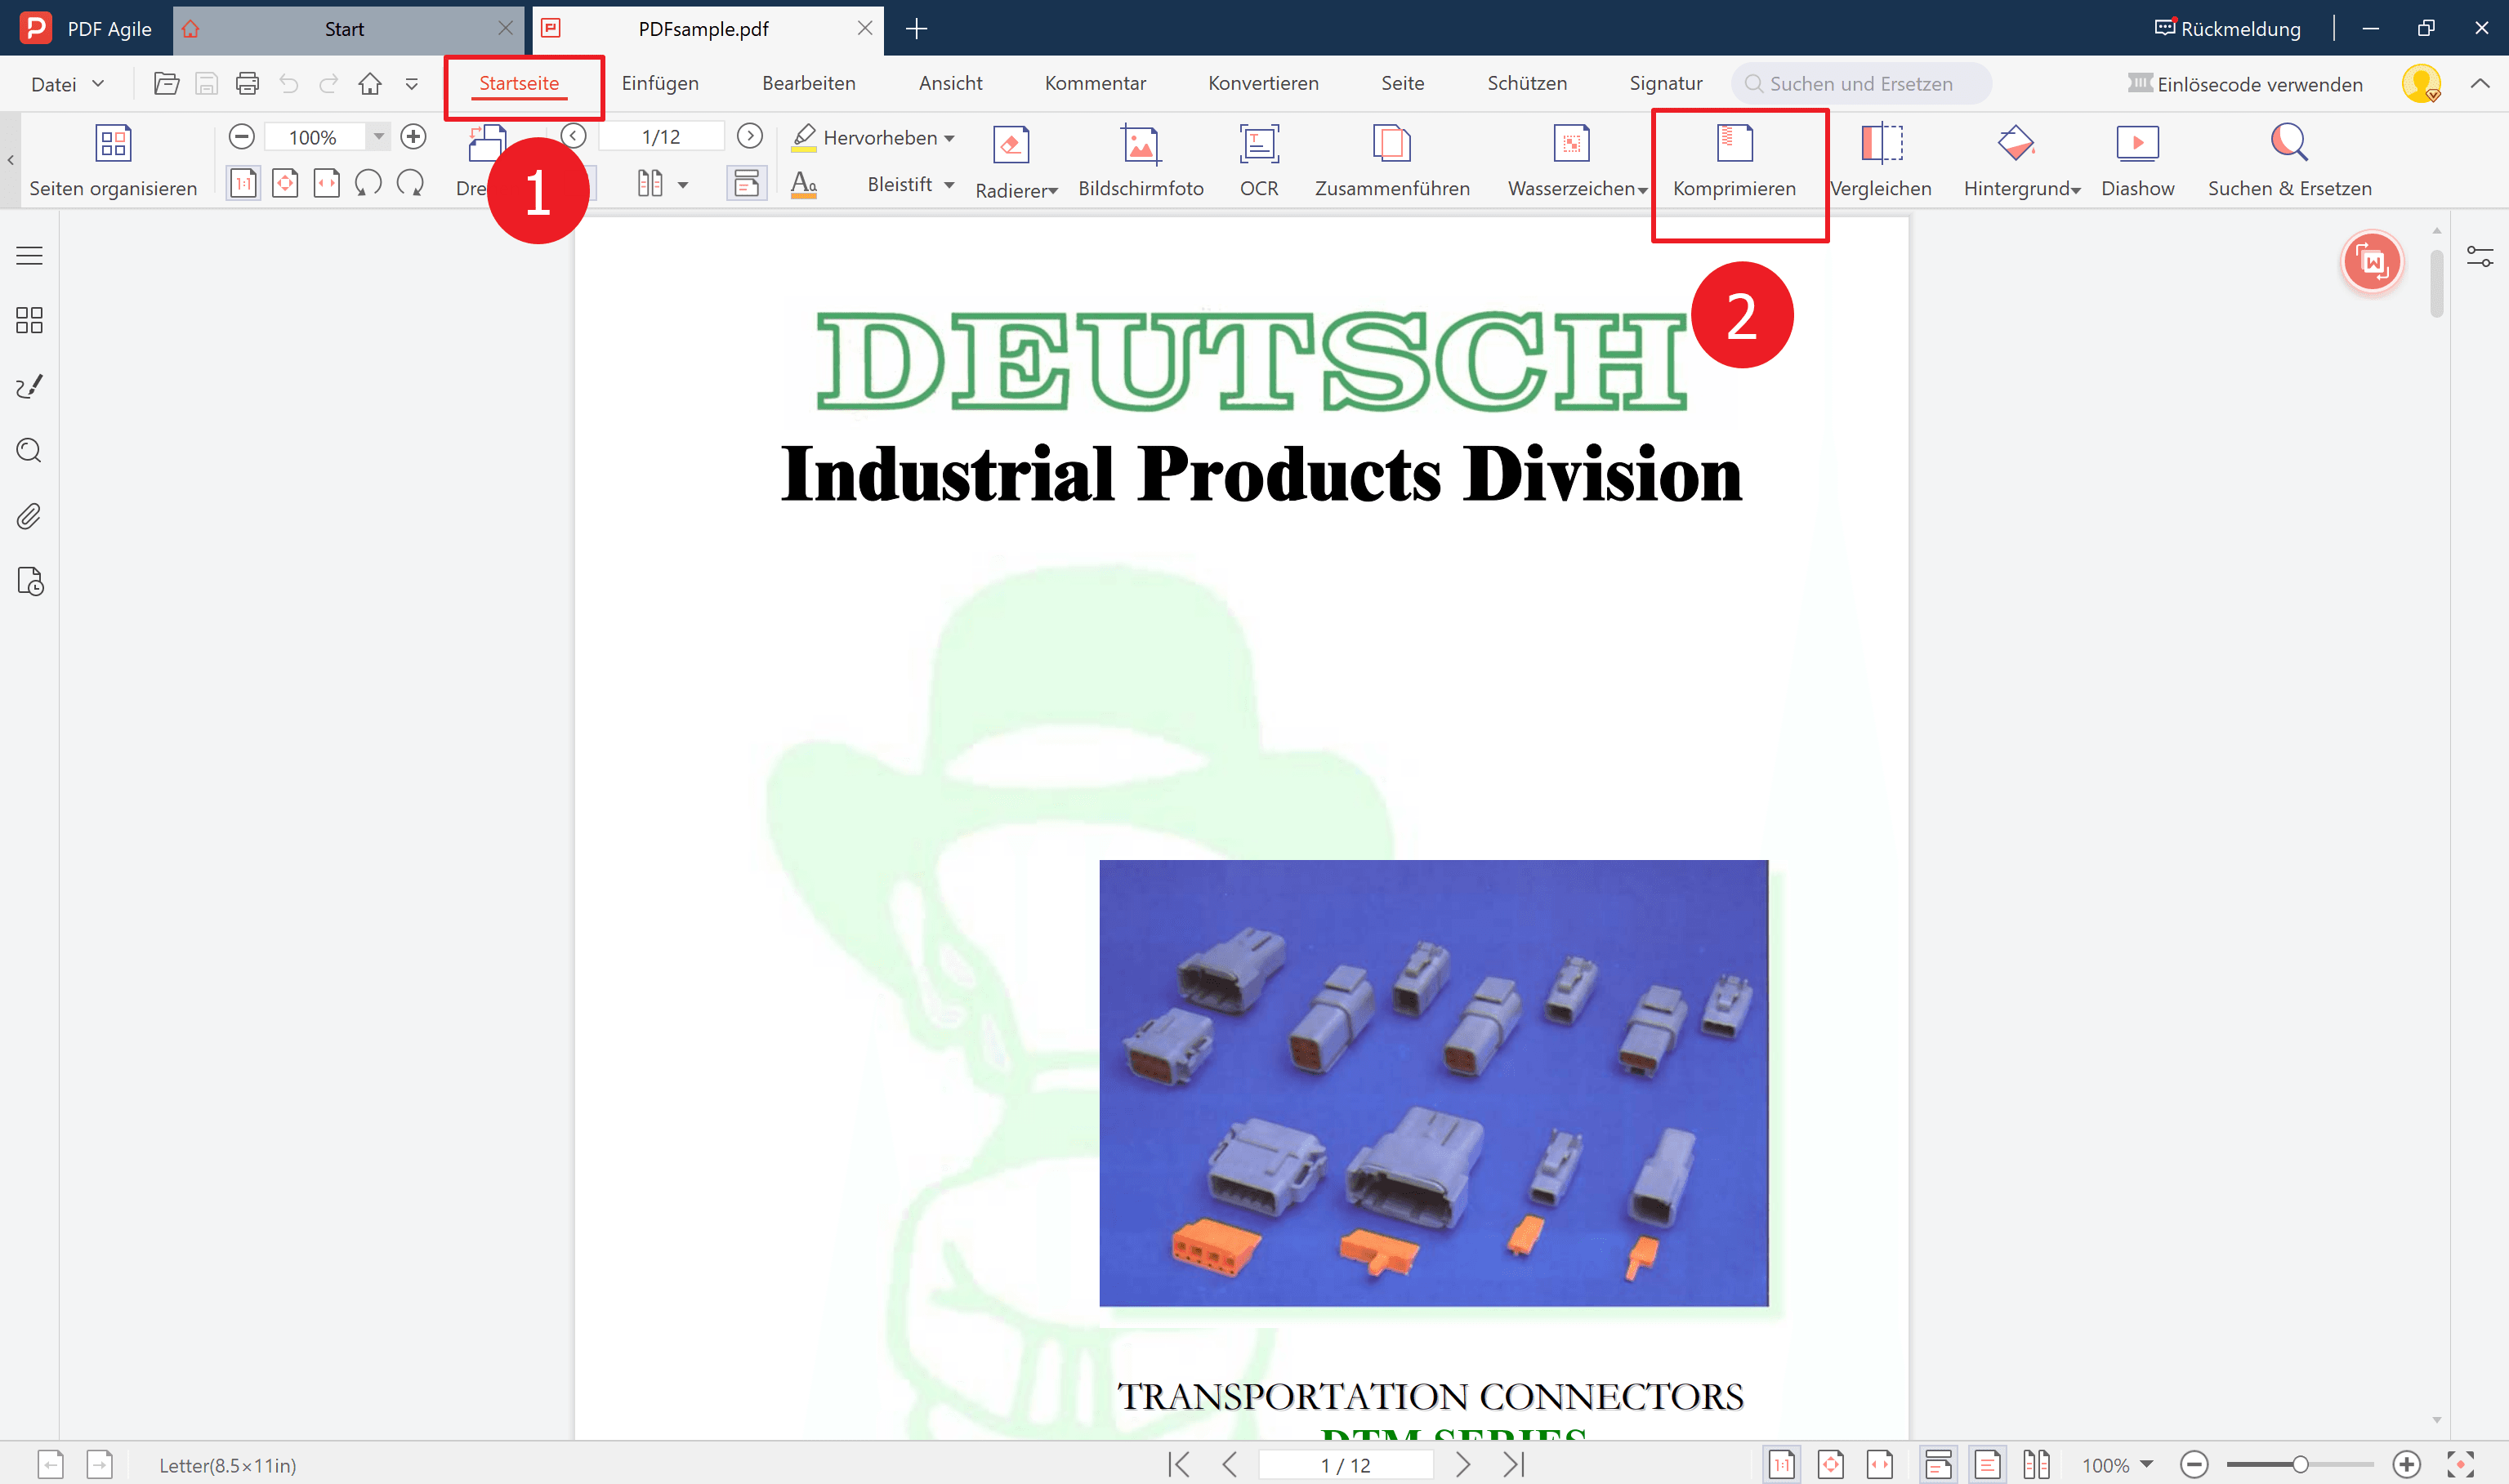Open the search sidebar panel
The image size is (2509, 1484).
tap(29, 451)
